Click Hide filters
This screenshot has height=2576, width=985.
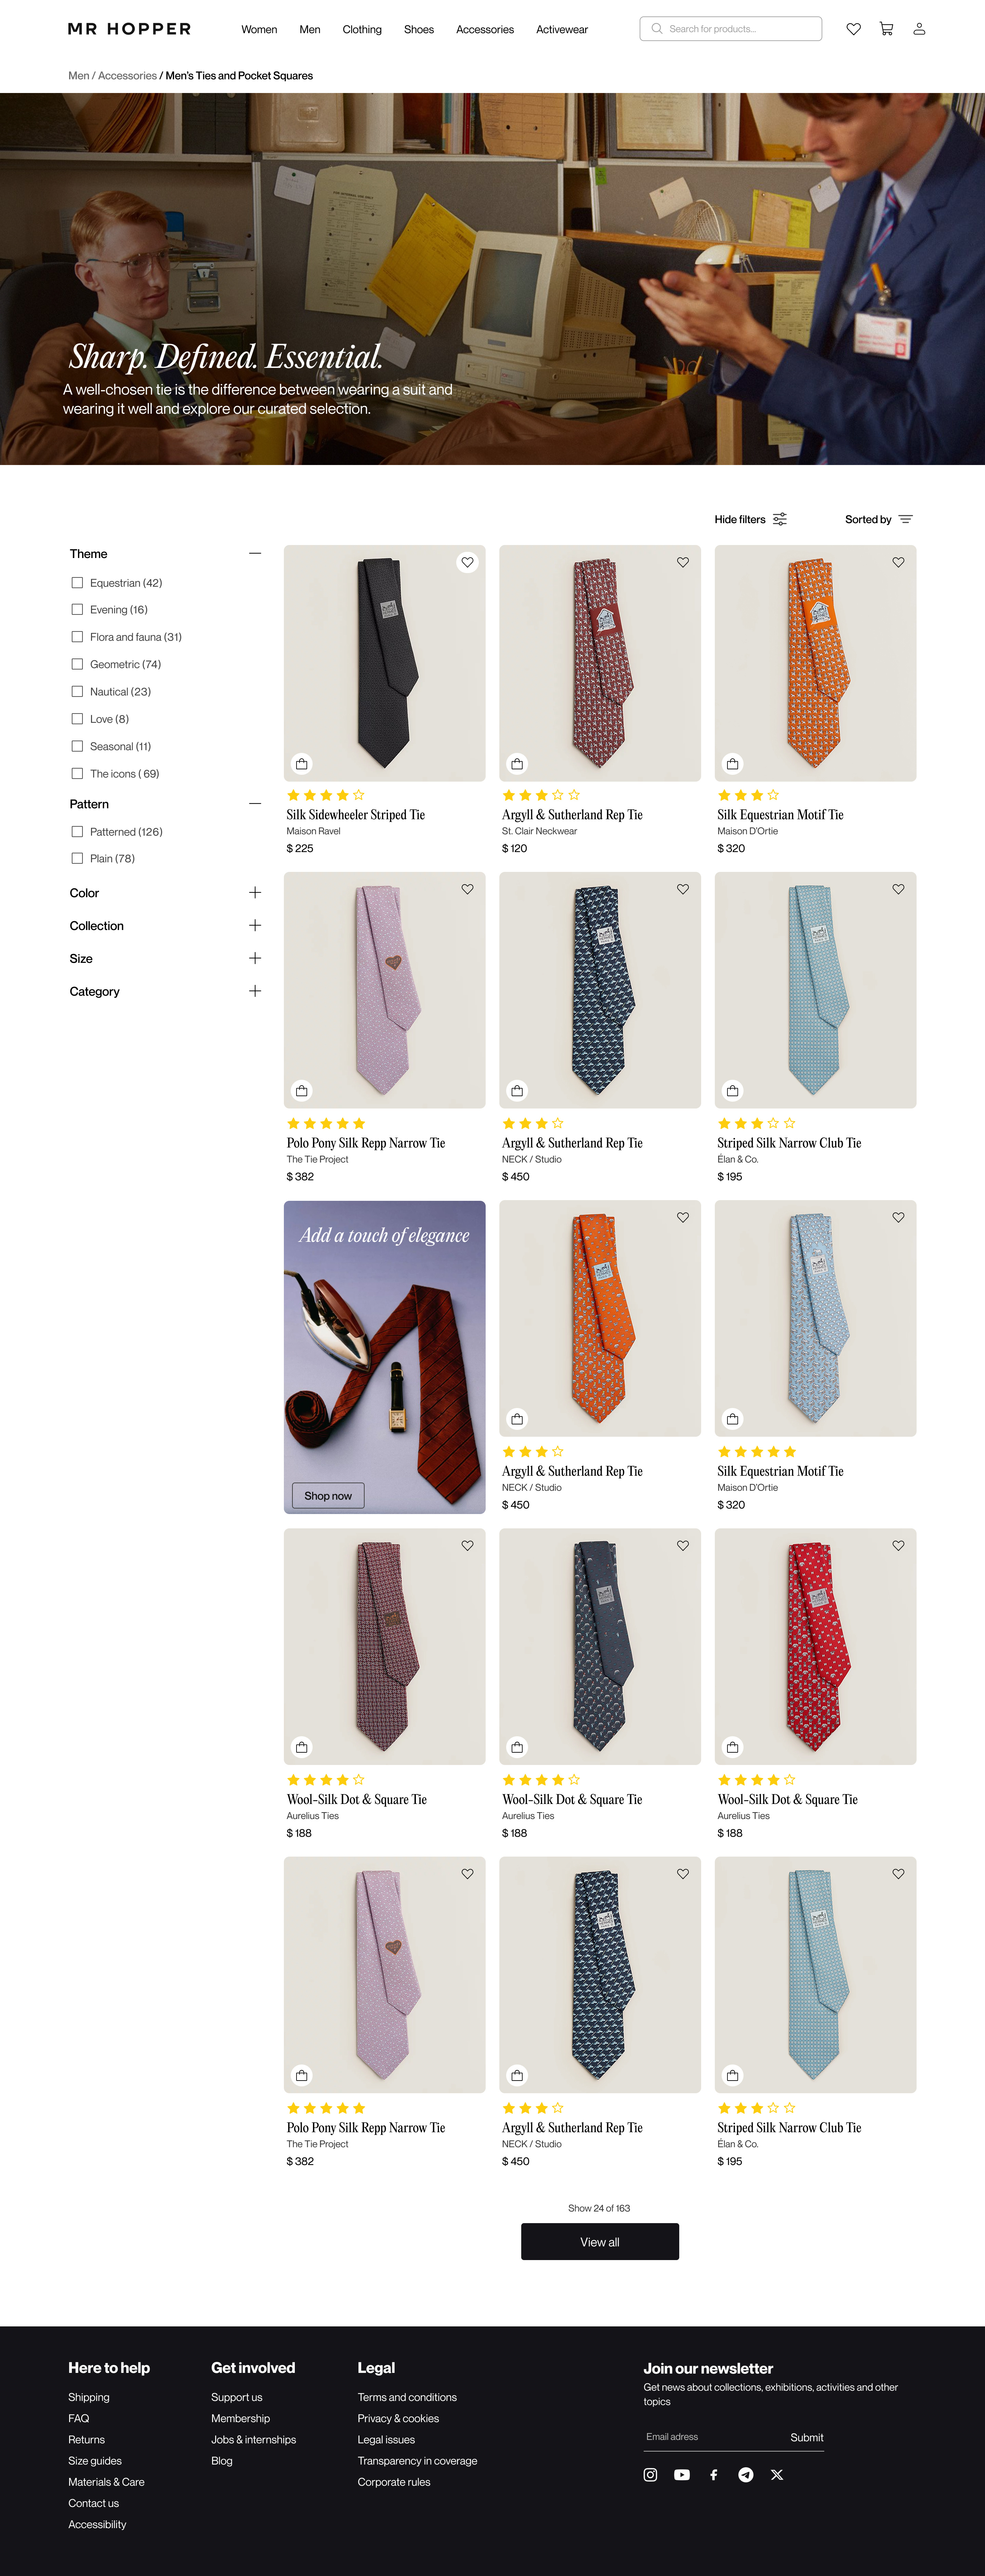(x=740, y=519)
